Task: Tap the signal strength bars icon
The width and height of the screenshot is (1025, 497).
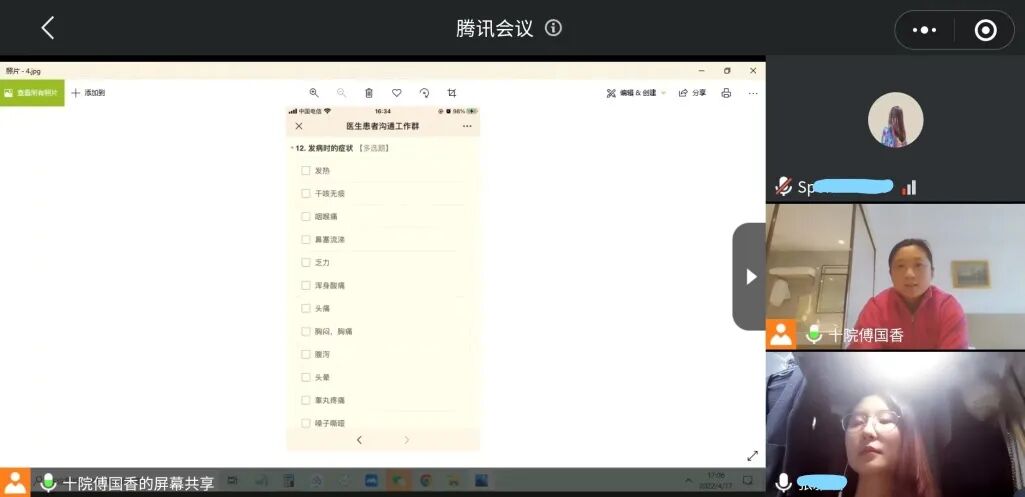Action: click(909, 188)
